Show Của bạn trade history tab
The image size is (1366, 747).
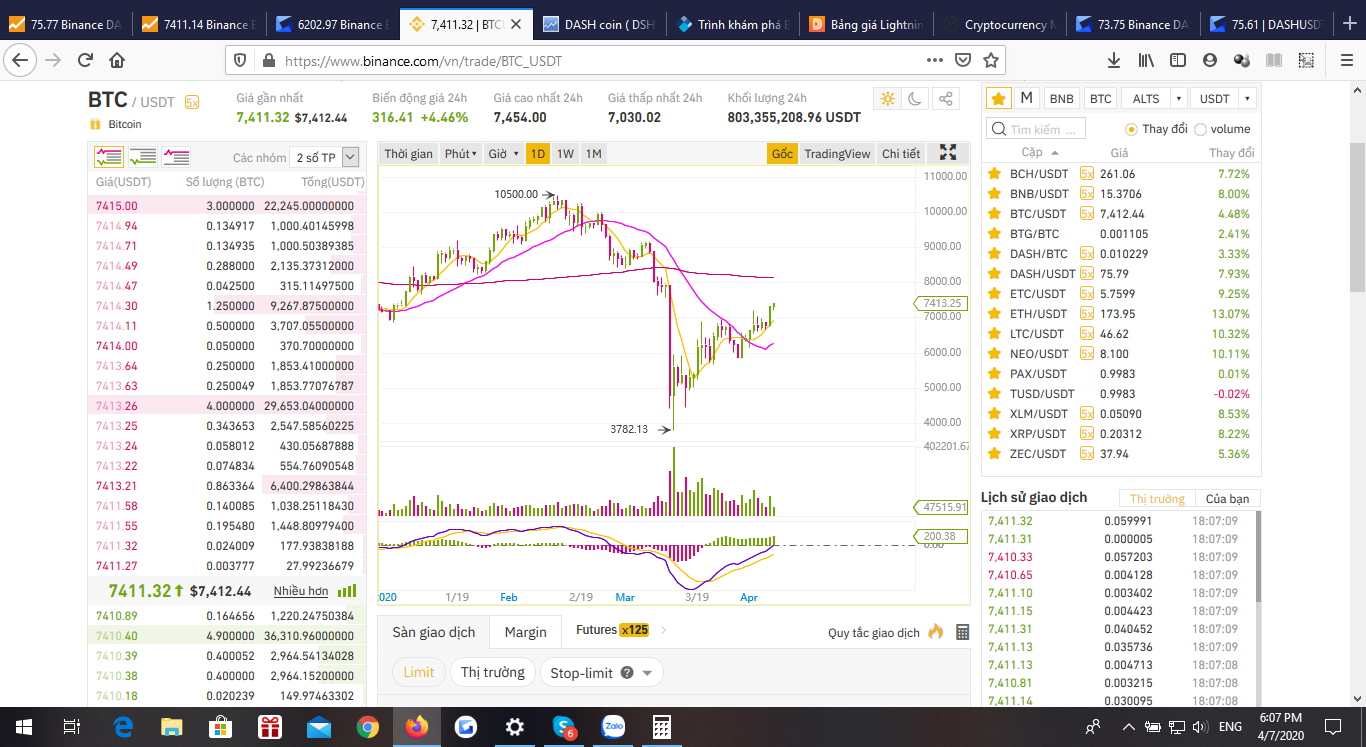[1227, 499]
